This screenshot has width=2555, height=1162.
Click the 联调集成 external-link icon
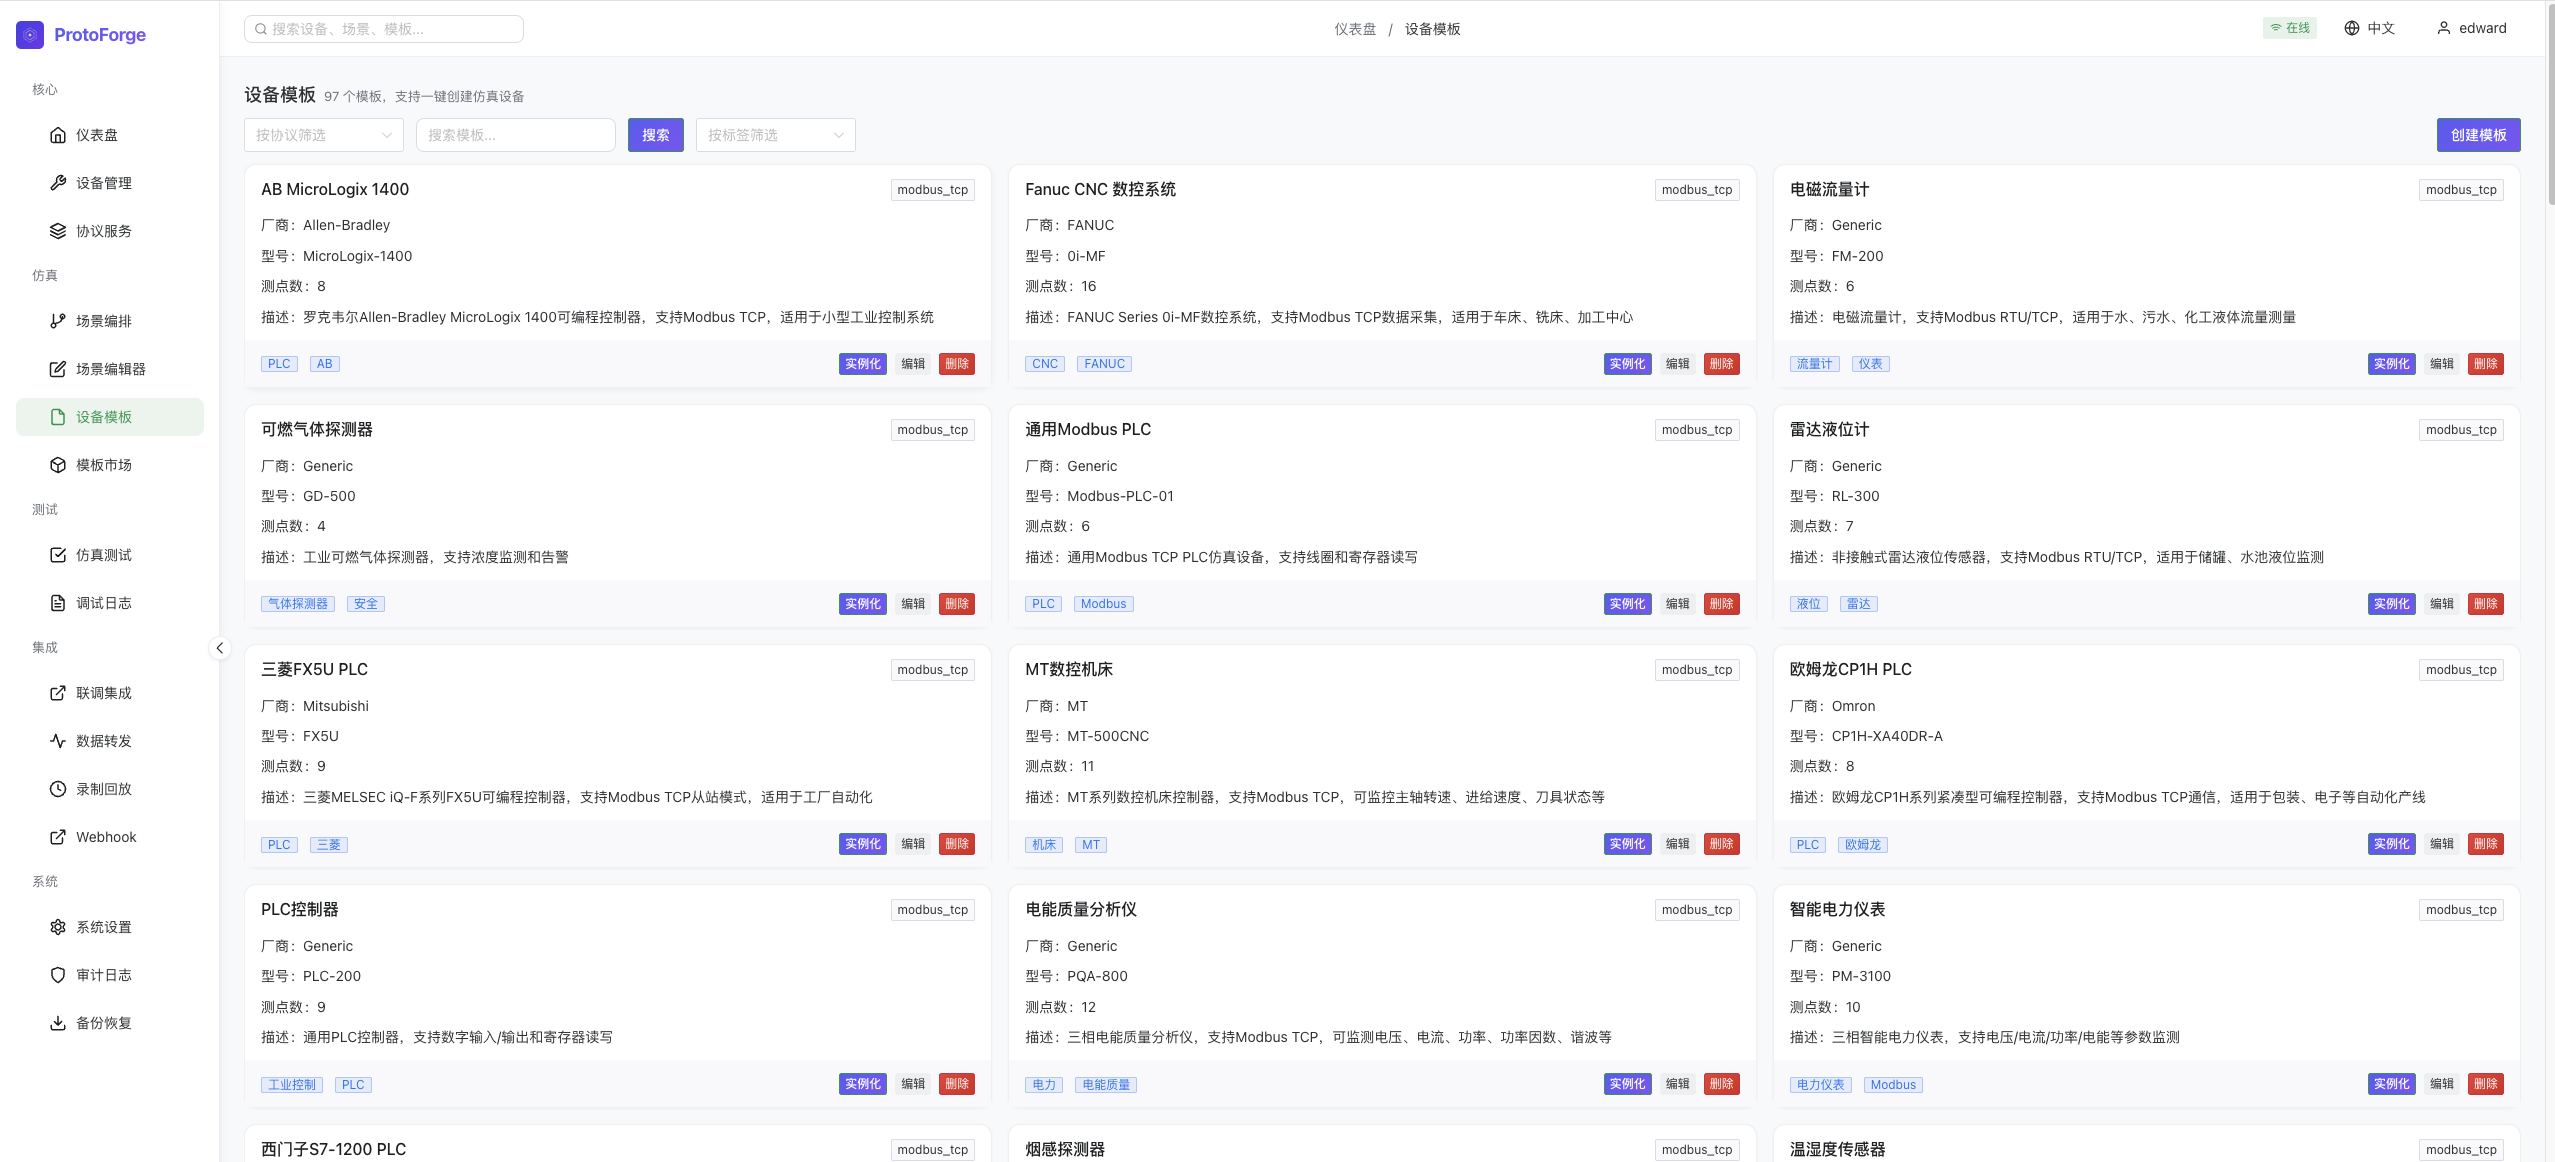tap(58, 693)
